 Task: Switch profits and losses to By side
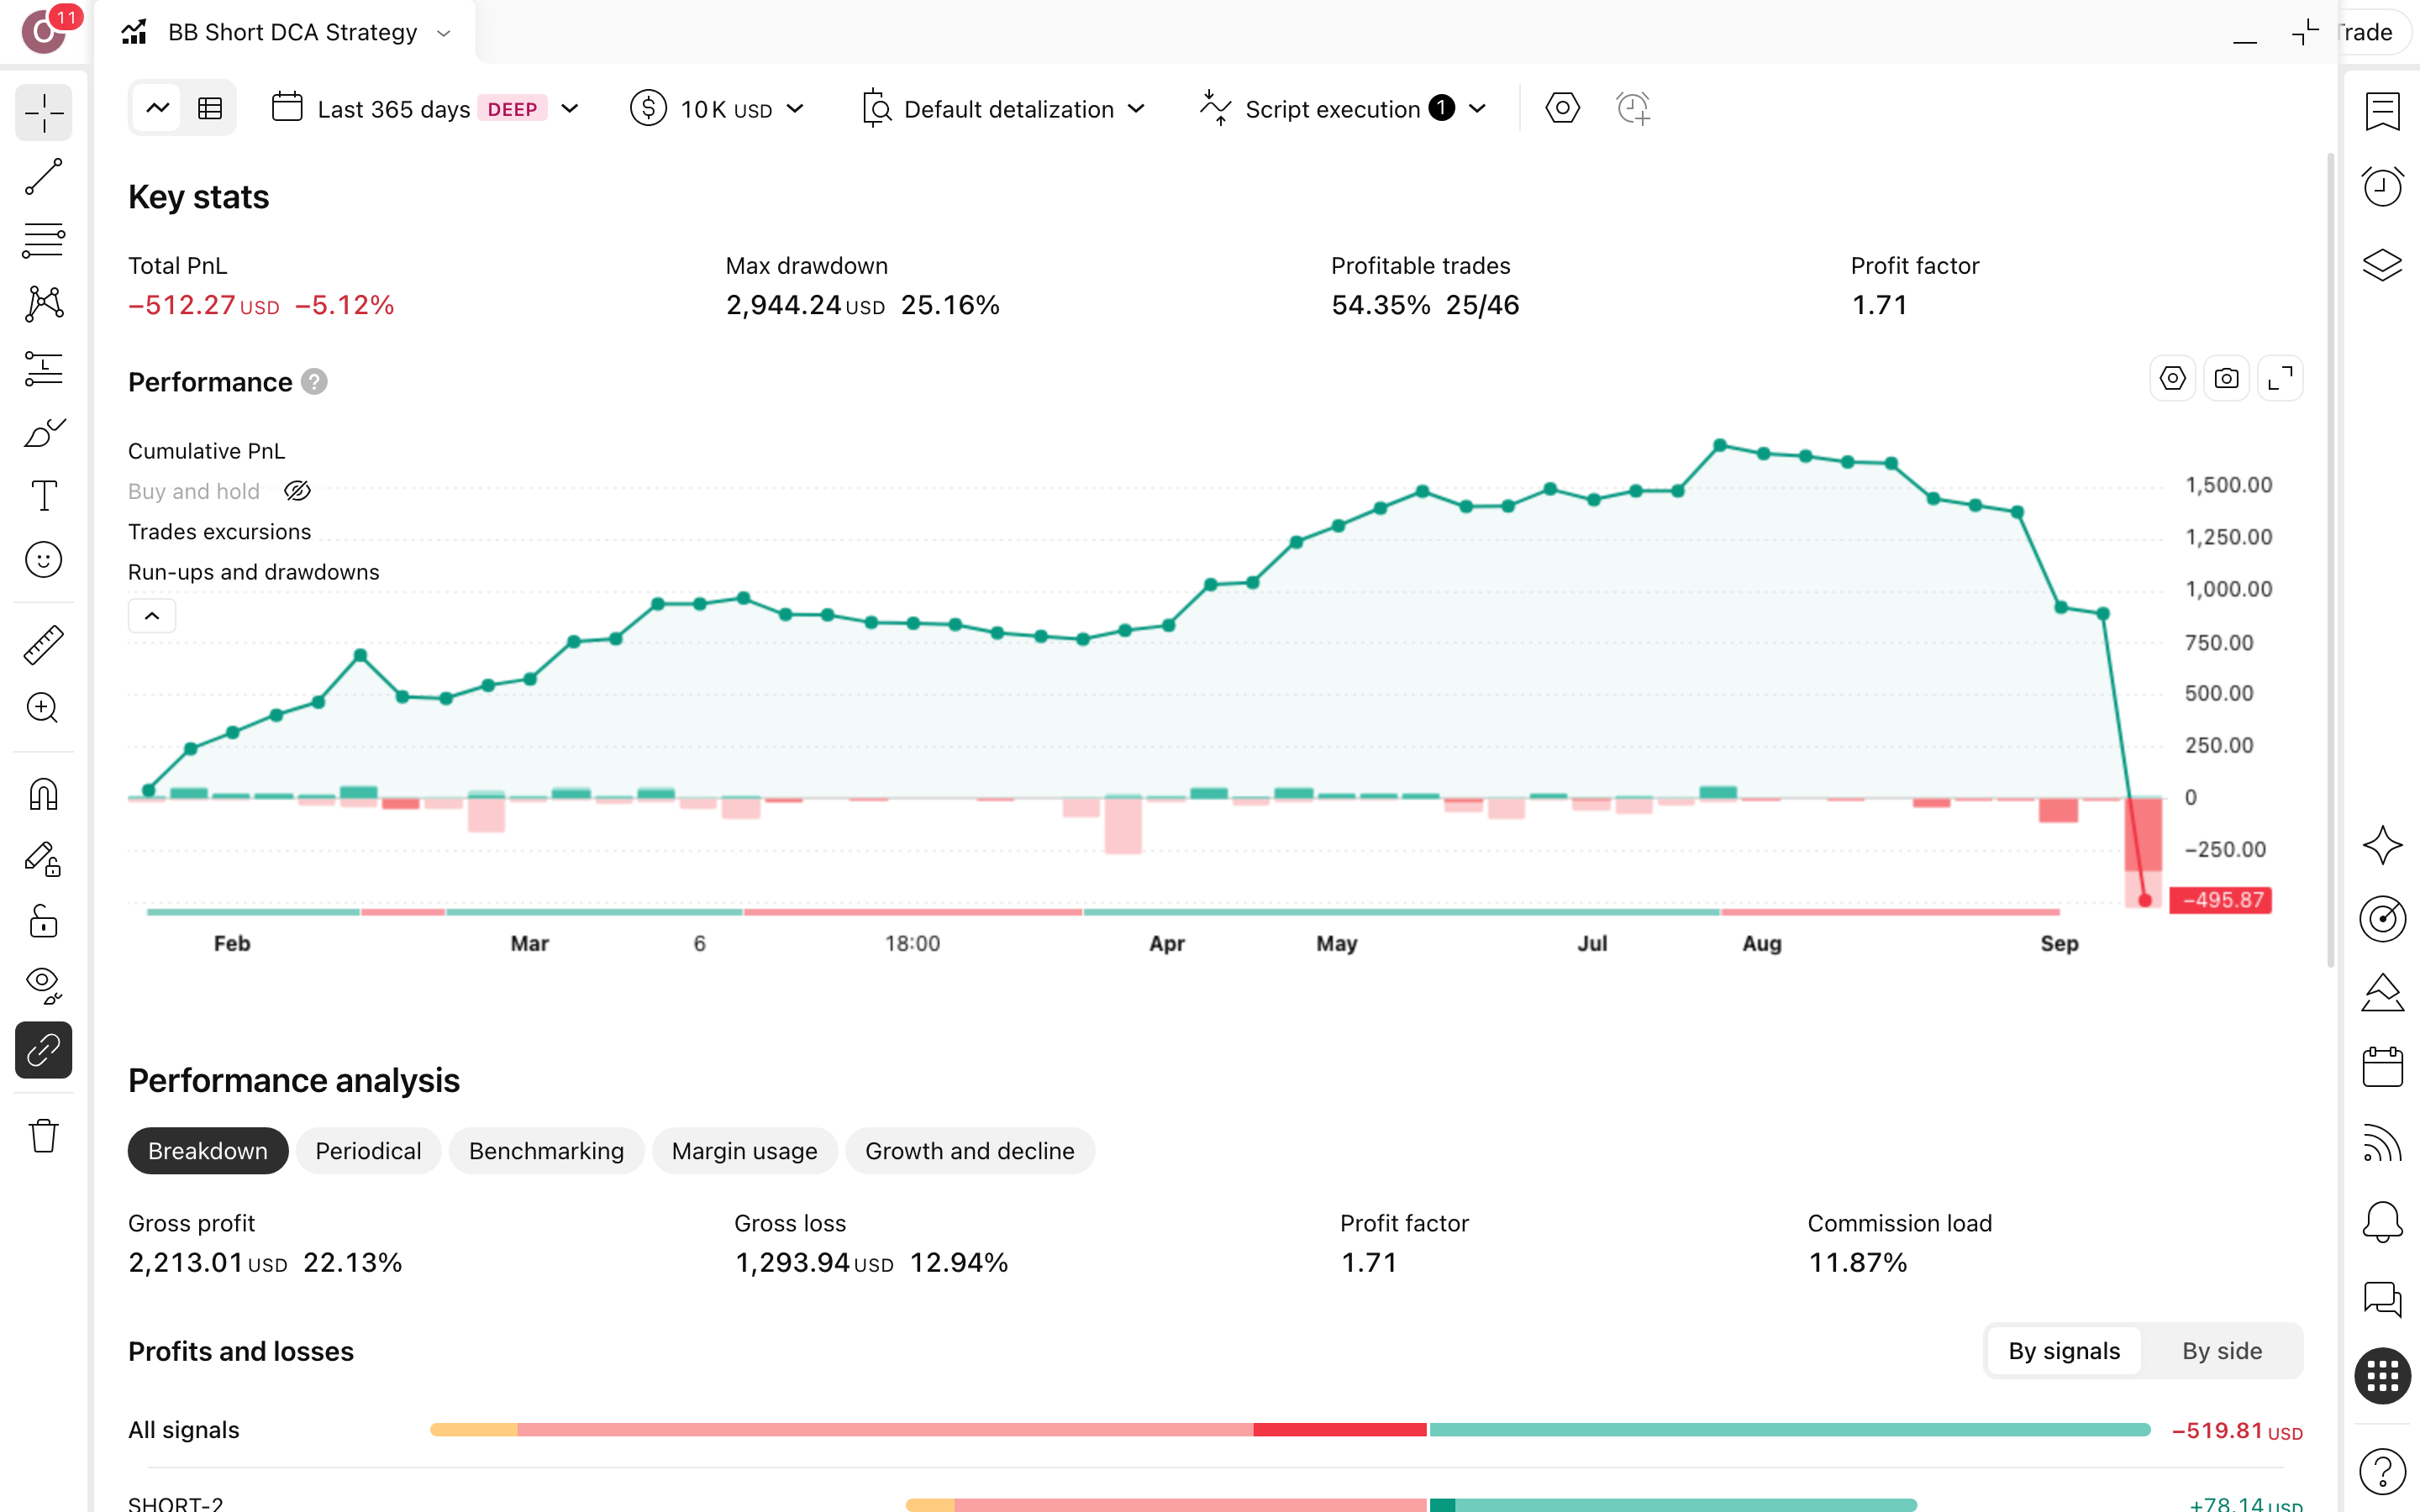(2221, 1351)
